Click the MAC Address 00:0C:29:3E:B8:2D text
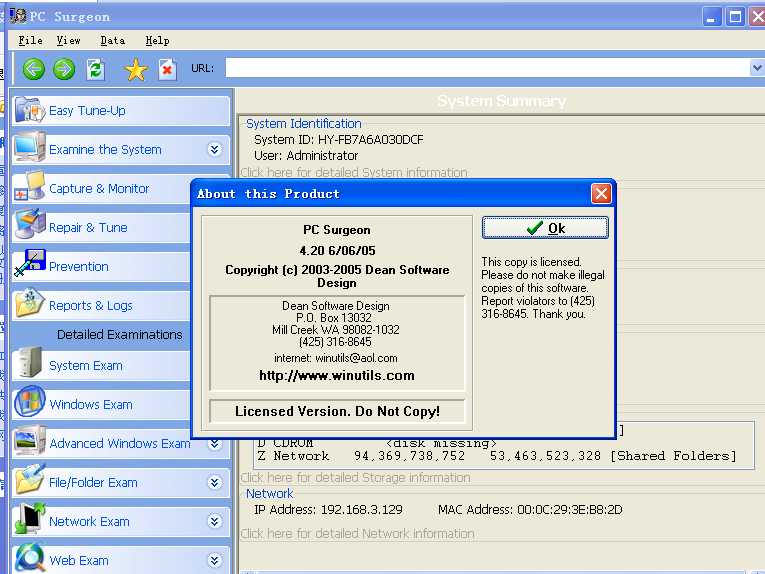 point(530,510)
